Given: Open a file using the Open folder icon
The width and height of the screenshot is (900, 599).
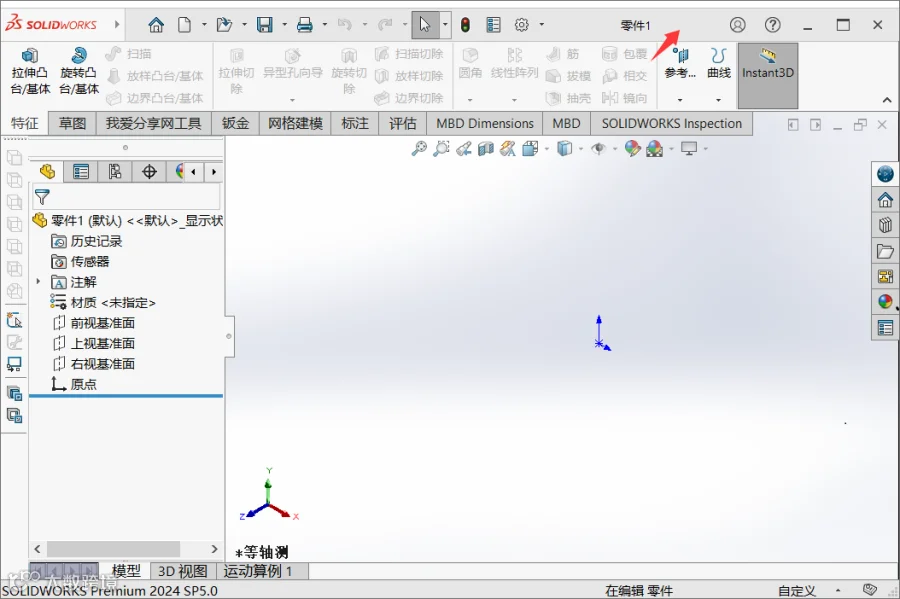Looking at the screenshot, I should 224,25.
